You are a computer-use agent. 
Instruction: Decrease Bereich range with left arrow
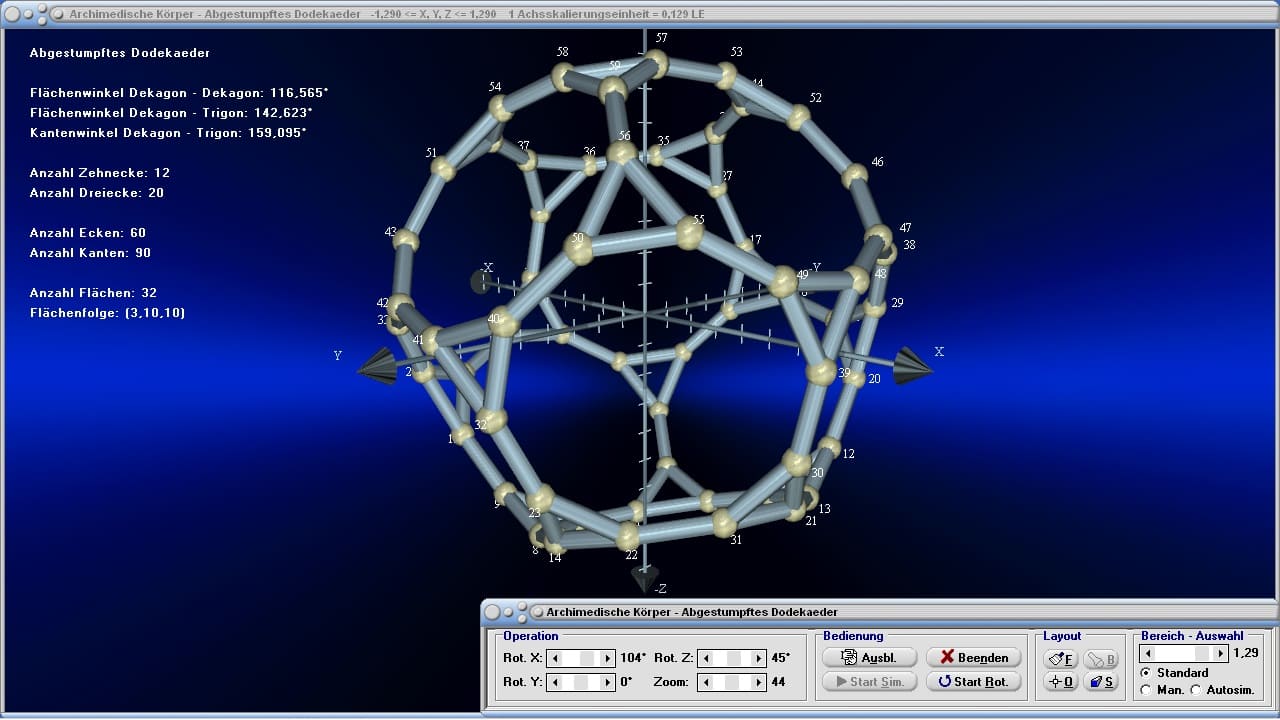[x=1148, y=653]
